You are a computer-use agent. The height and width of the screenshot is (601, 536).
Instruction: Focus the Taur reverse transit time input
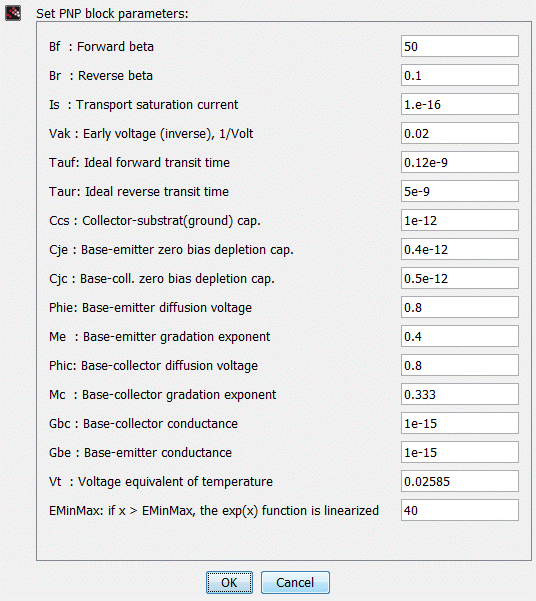(x=460, y=191)
